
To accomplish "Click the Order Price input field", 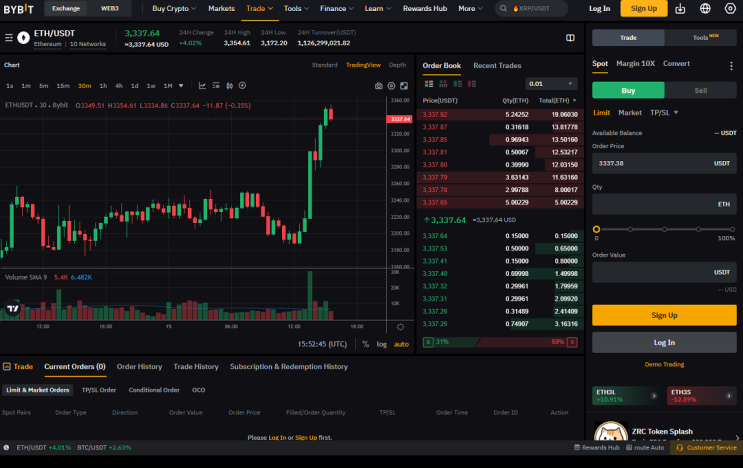I will tap(664, 163).
